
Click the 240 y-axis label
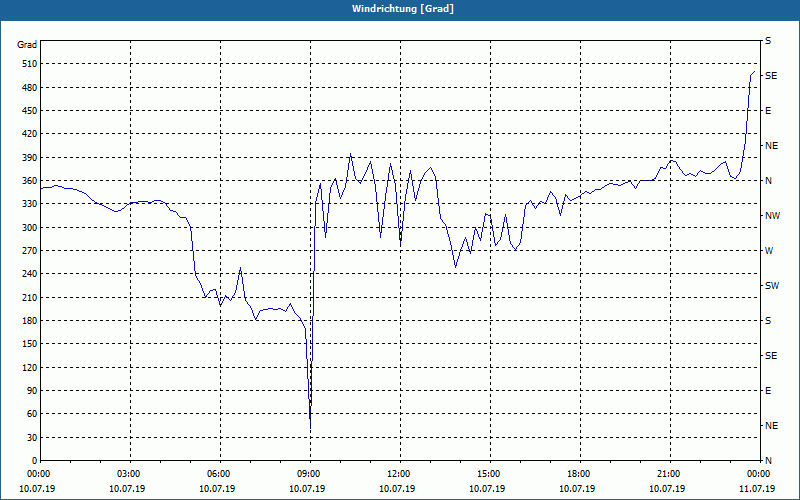pyautogui.click(x=30, y=274)
